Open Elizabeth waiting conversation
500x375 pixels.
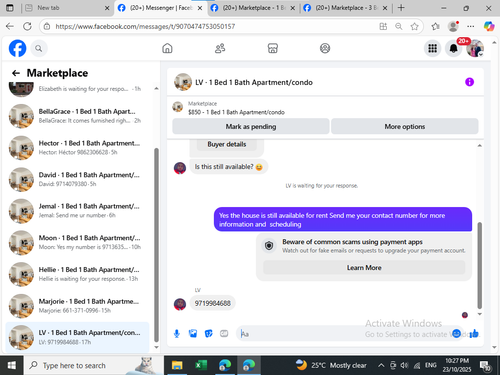(77, 89)
